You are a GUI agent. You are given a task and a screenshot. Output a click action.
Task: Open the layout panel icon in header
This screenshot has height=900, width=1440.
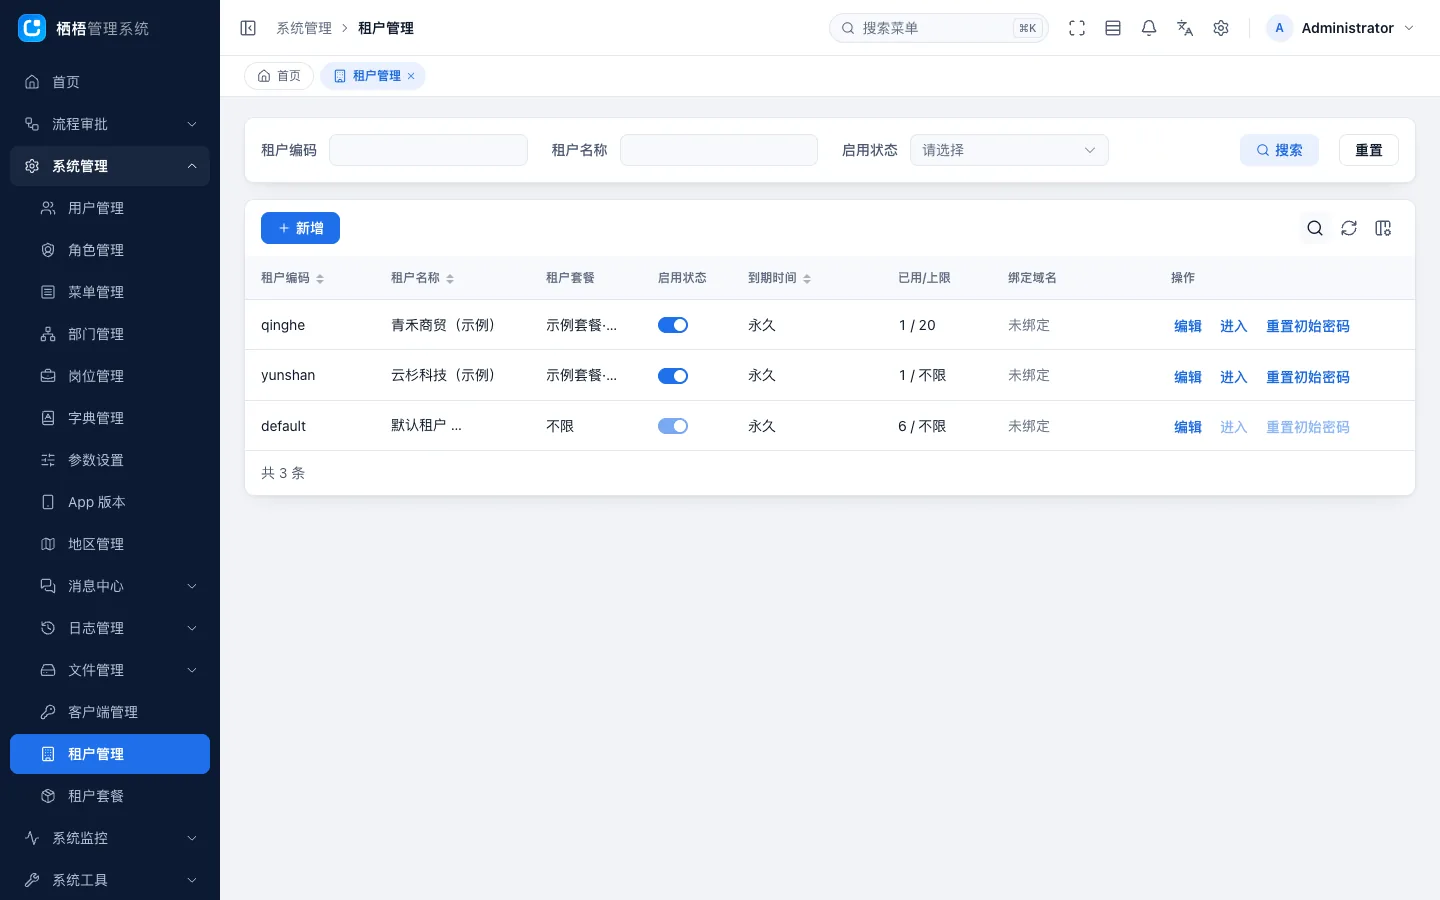coord(1113,28)
